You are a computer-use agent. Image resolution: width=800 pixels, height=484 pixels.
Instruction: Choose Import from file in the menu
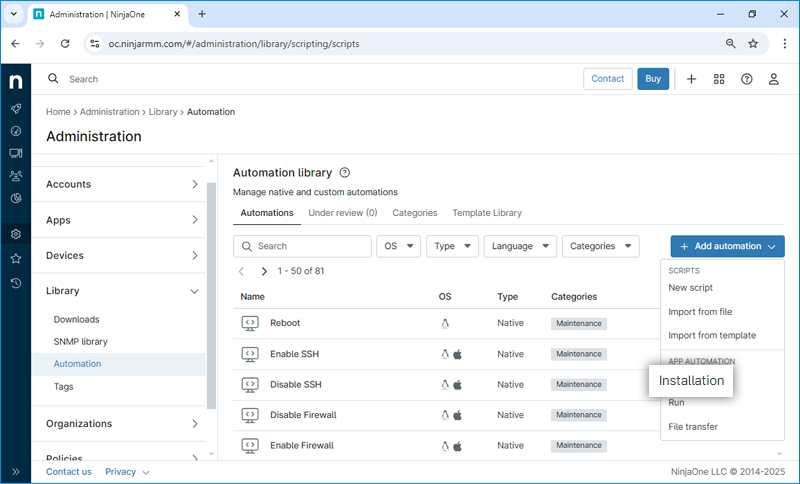[700, 312]
